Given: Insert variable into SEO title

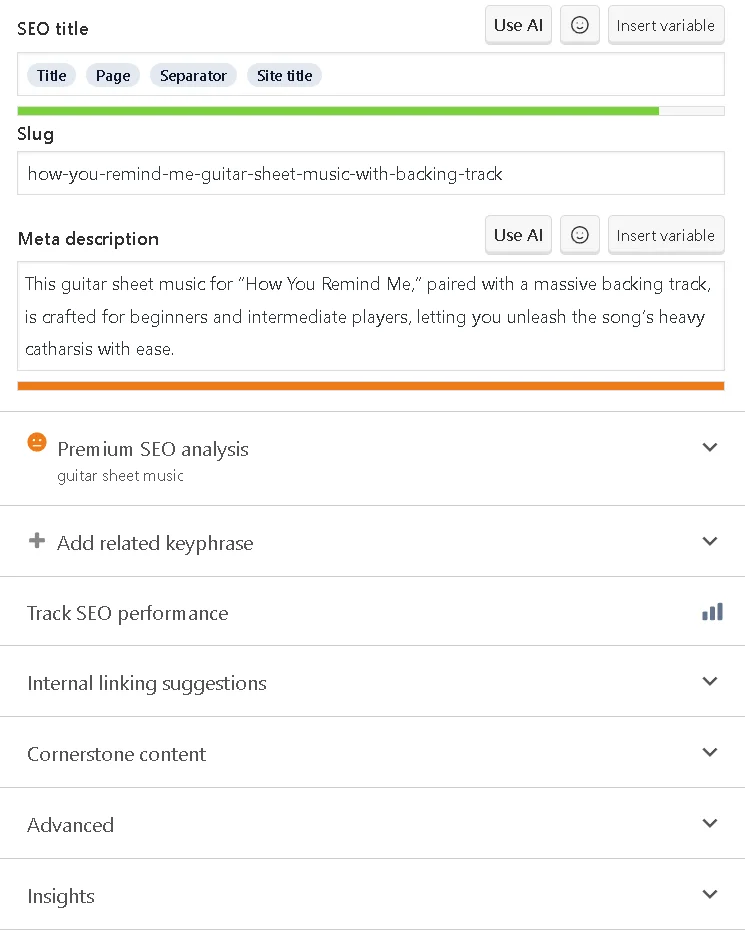Looking at the screenshot, I should pos(665,26).
